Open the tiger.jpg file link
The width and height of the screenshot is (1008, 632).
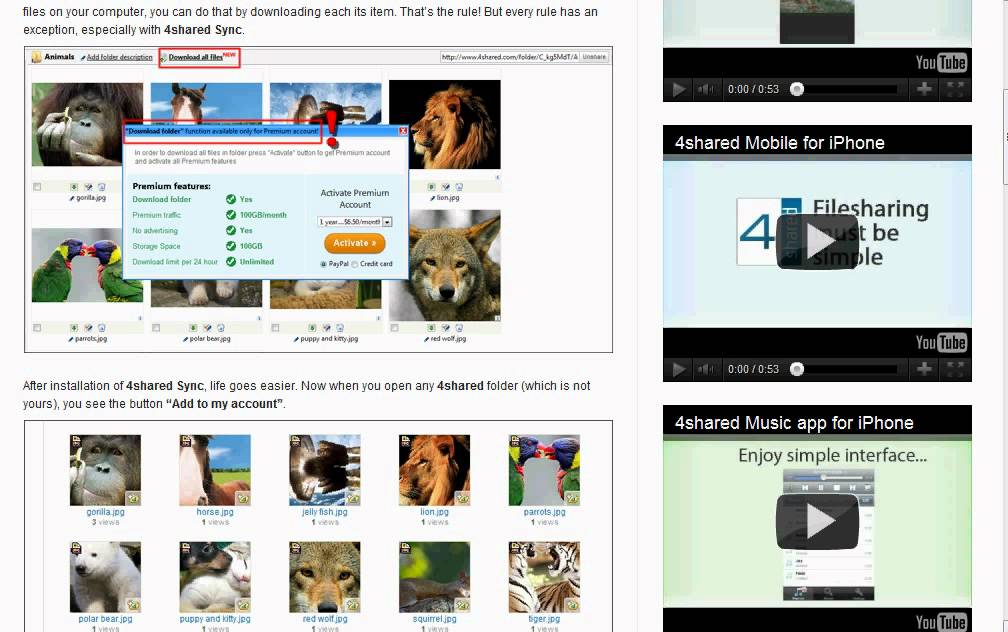click(544, 619)
